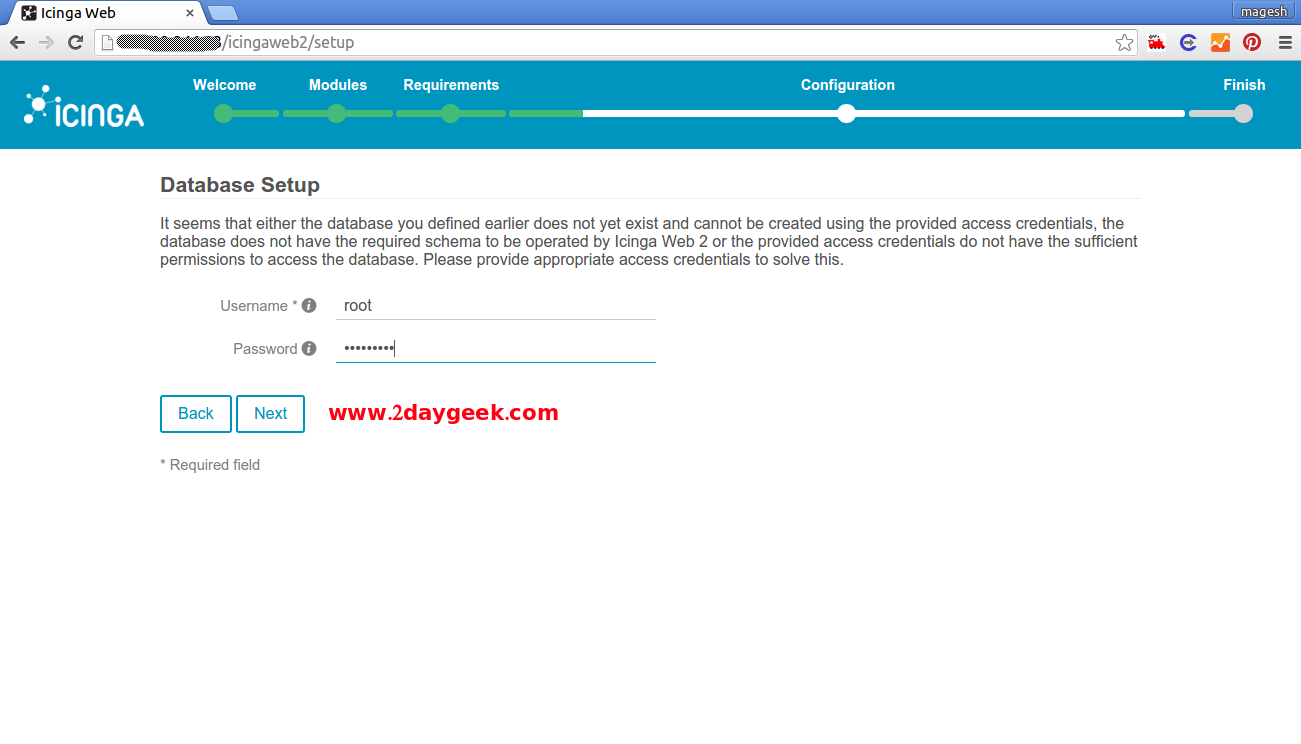The height and width of the screenshot is (744, 1301).
Task: Click the Configuration step marker
Action: [x=847, y=113]
